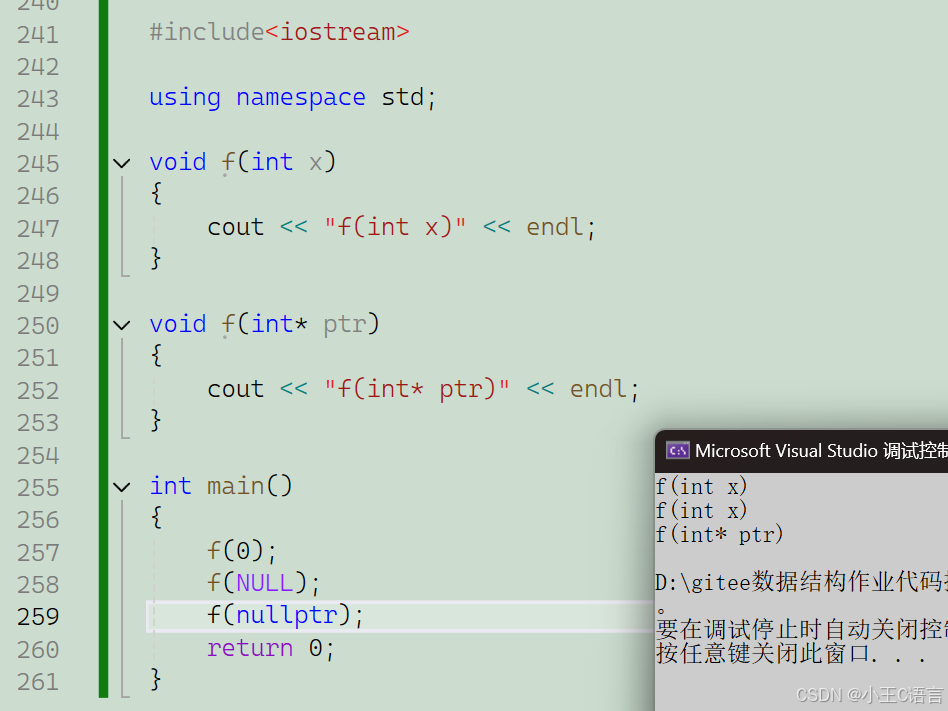The height and width of the screenshot is (711, 948).
Task: Select line number 261 in the gutter
Action: pyautogui.click(x=38, y=682)
